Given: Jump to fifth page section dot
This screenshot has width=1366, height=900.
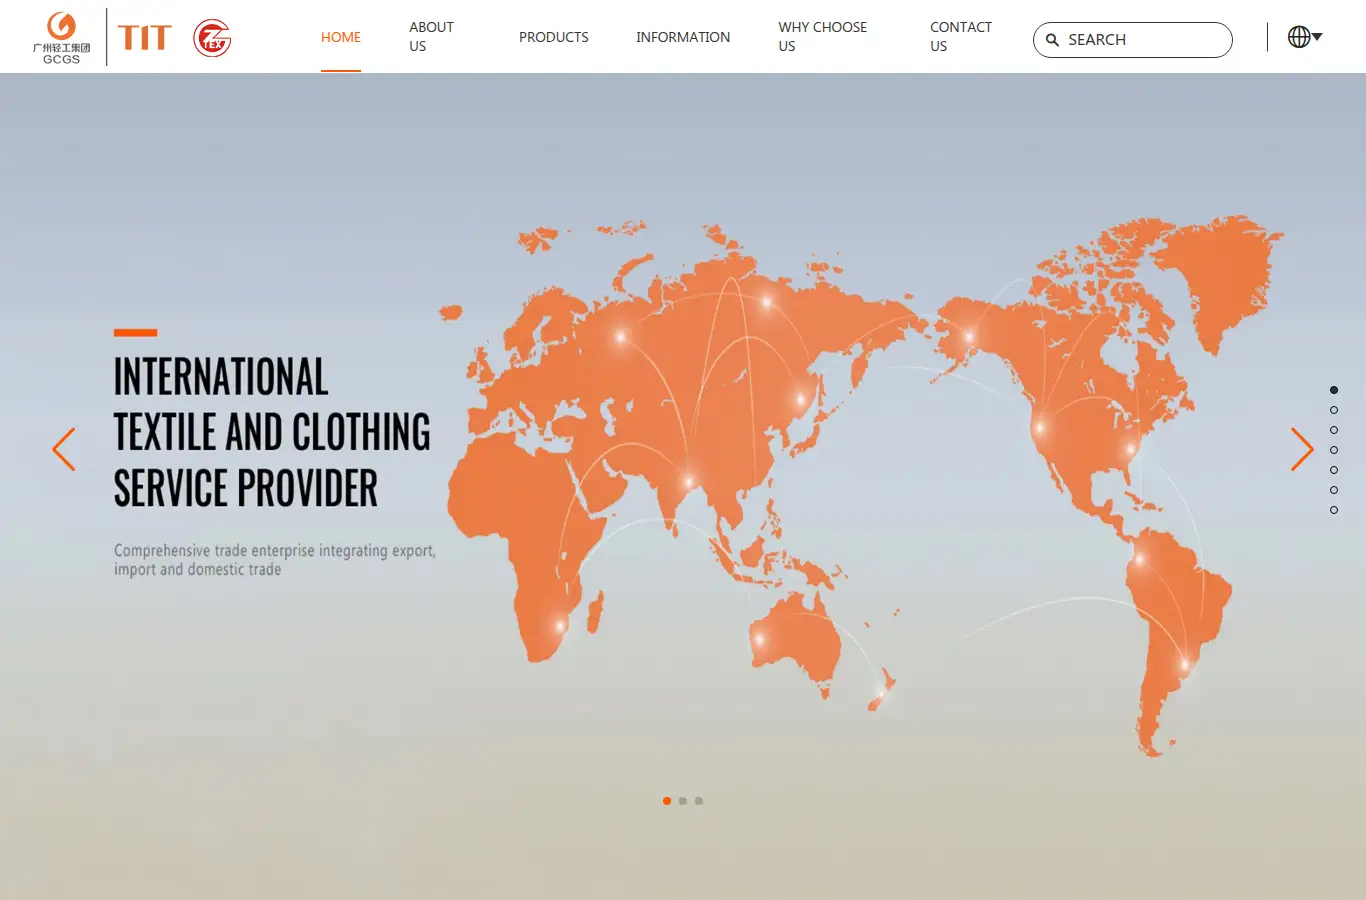Looking at the screenshot, I should tap(1334, 470).
